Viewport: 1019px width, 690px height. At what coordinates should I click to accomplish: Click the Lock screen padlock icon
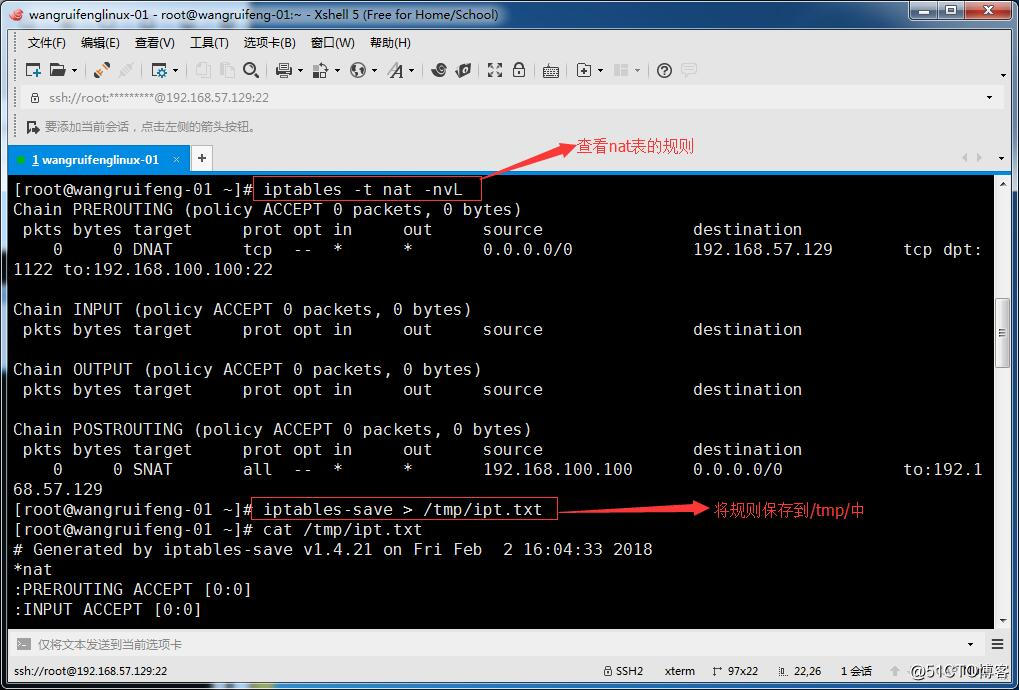(x=519, y=70)
